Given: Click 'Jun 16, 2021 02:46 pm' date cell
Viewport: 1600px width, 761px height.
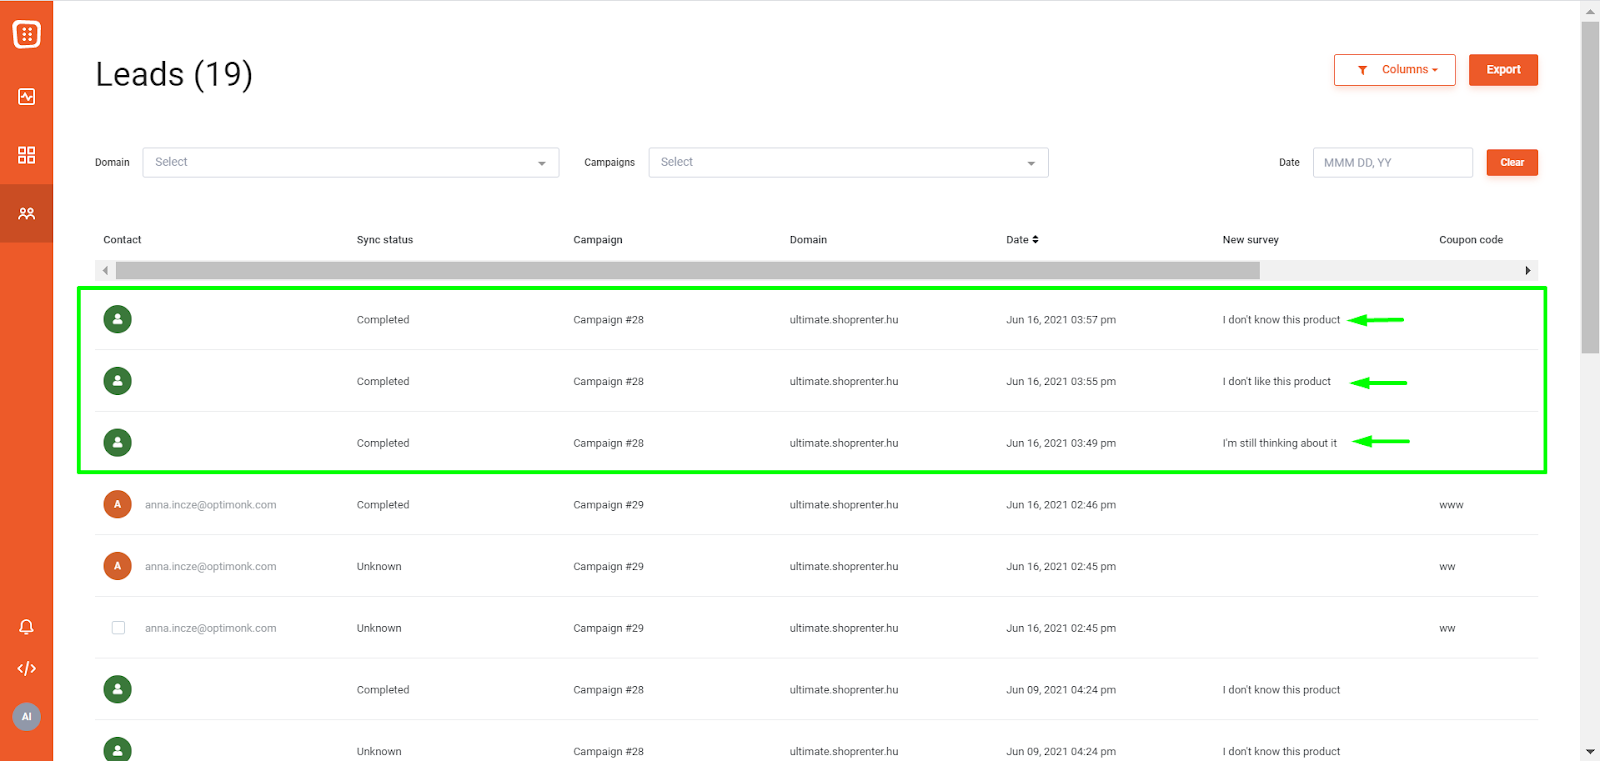Looking at the screenshot, I should click(1061, 505).
